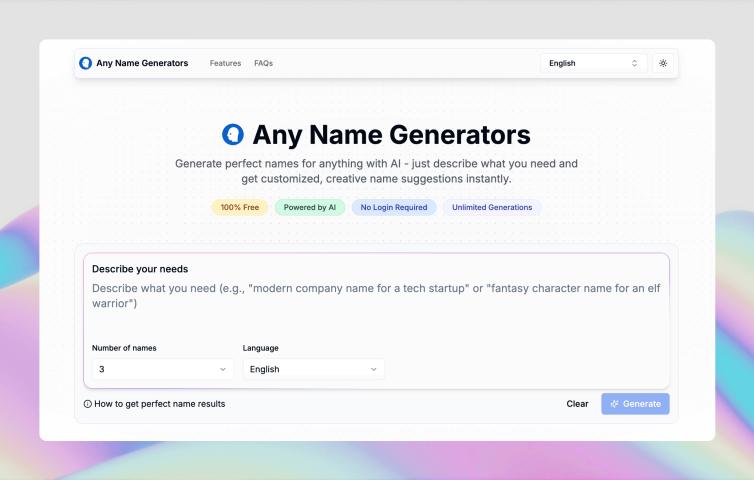Go to the Features nav item
754x480 pixels.
(x=225, y=63)
